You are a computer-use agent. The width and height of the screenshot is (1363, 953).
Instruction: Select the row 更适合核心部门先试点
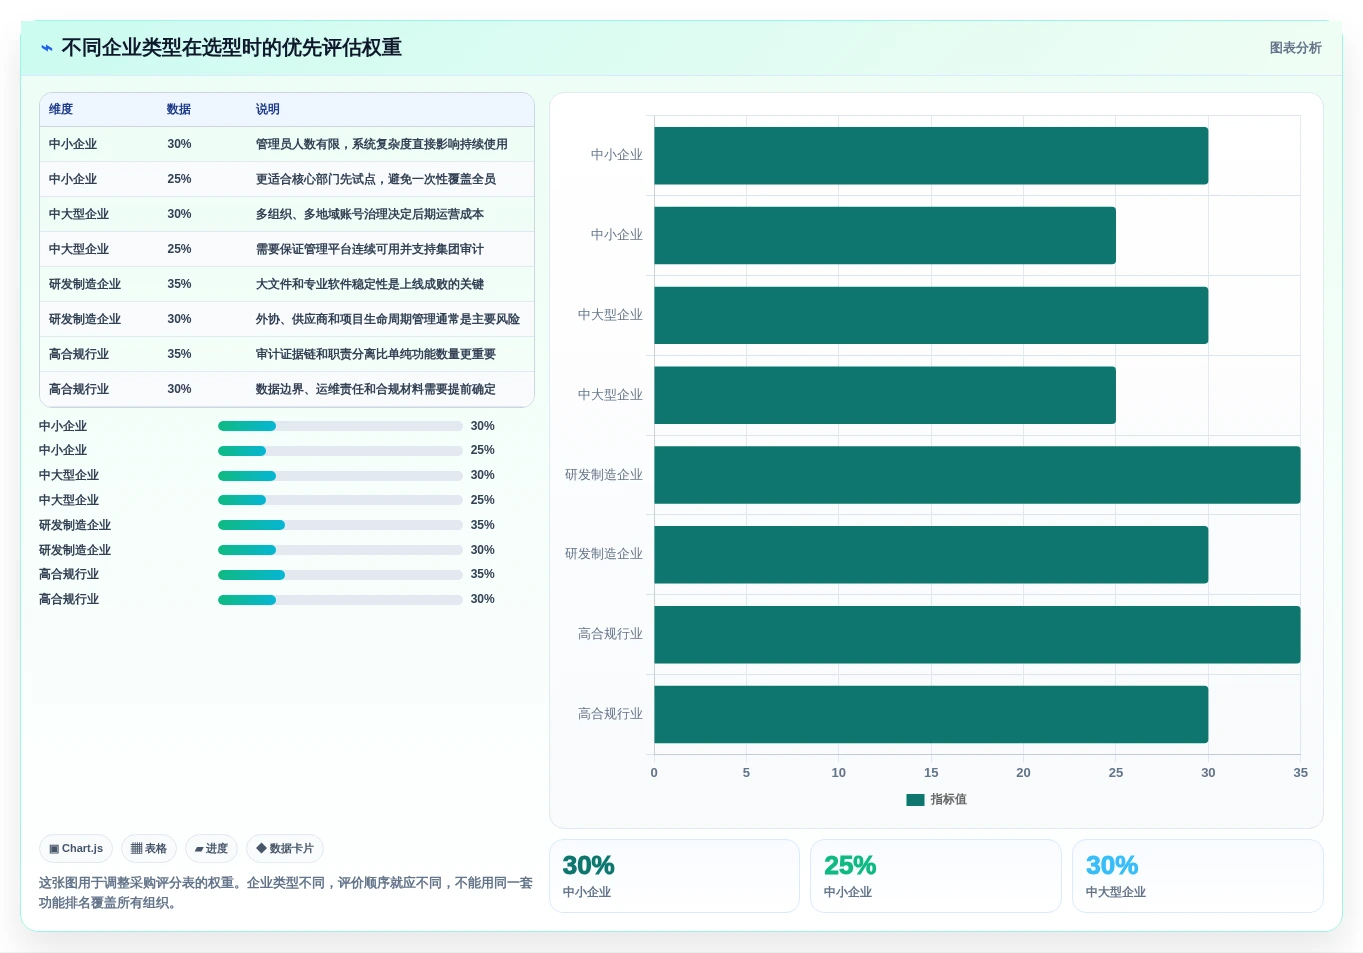tap(287, 179)
